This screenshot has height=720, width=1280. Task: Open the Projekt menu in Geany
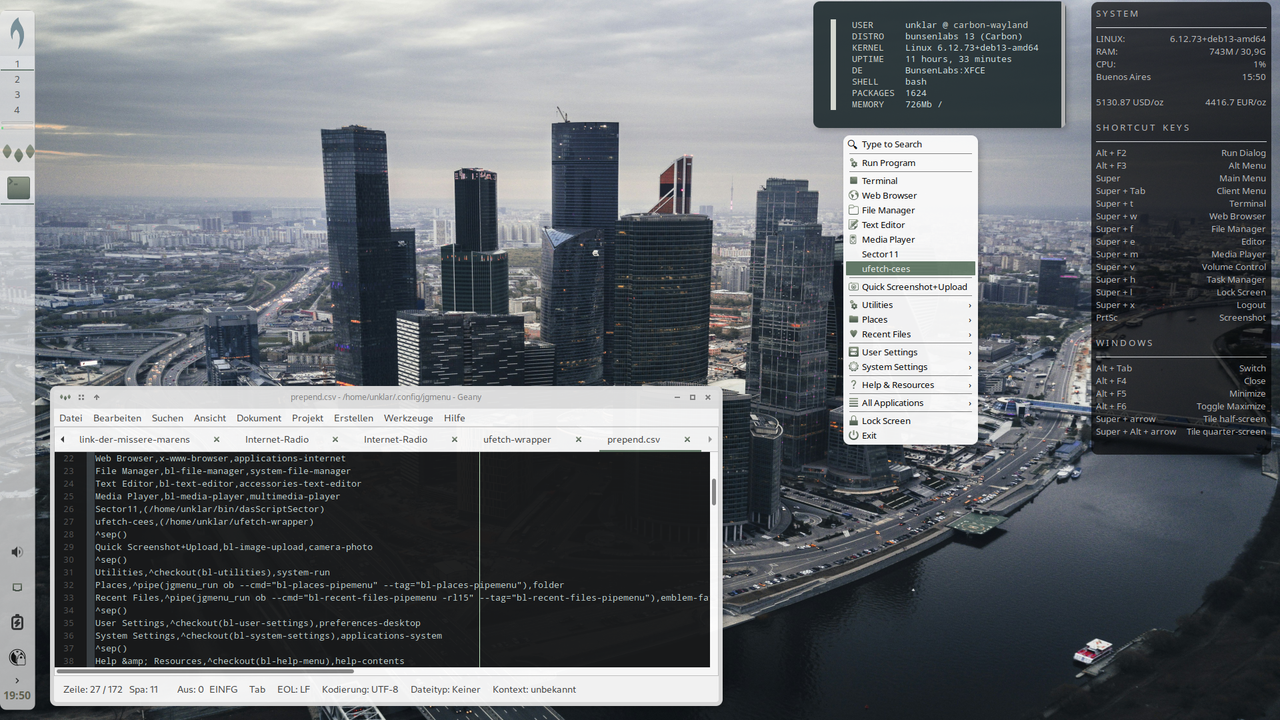pos(308,418)
